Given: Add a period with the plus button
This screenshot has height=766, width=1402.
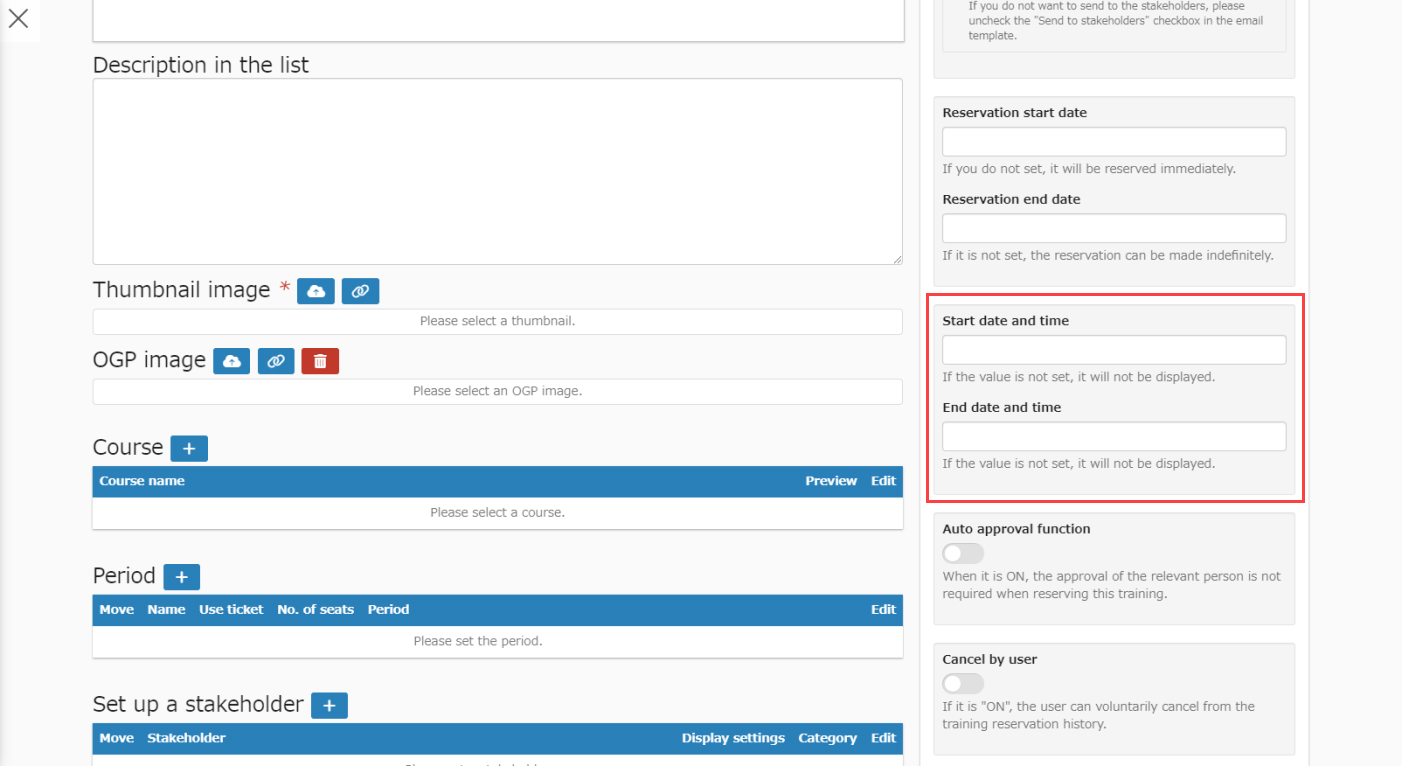Looking at the screenshot, I should [182, 577].
